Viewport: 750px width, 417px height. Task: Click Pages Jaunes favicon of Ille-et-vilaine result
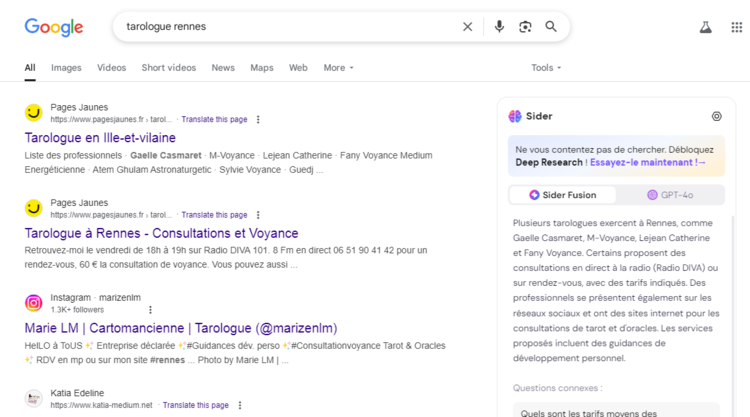(x=33, y=113)
